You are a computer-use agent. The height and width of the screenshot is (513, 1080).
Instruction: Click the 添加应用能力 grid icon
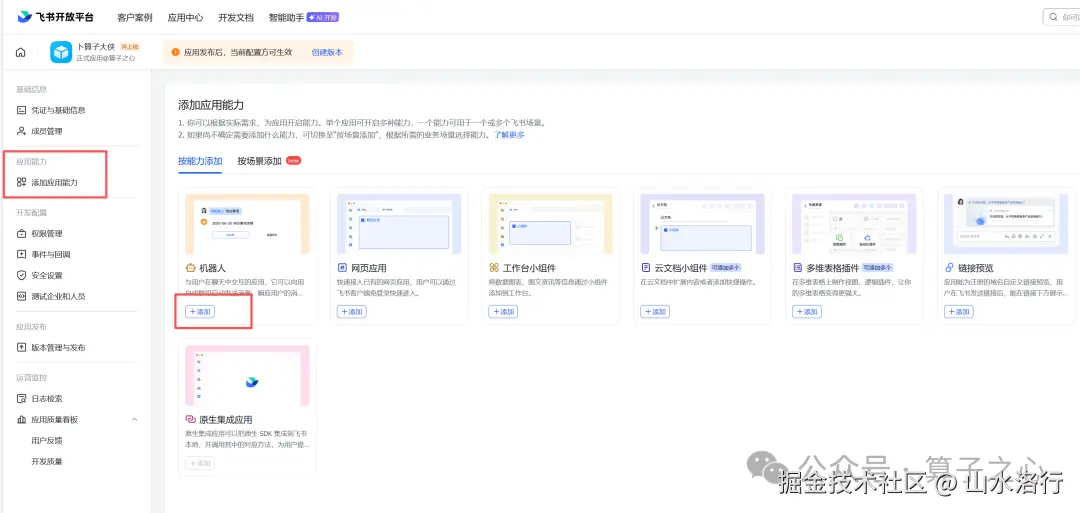coord(21,182)
